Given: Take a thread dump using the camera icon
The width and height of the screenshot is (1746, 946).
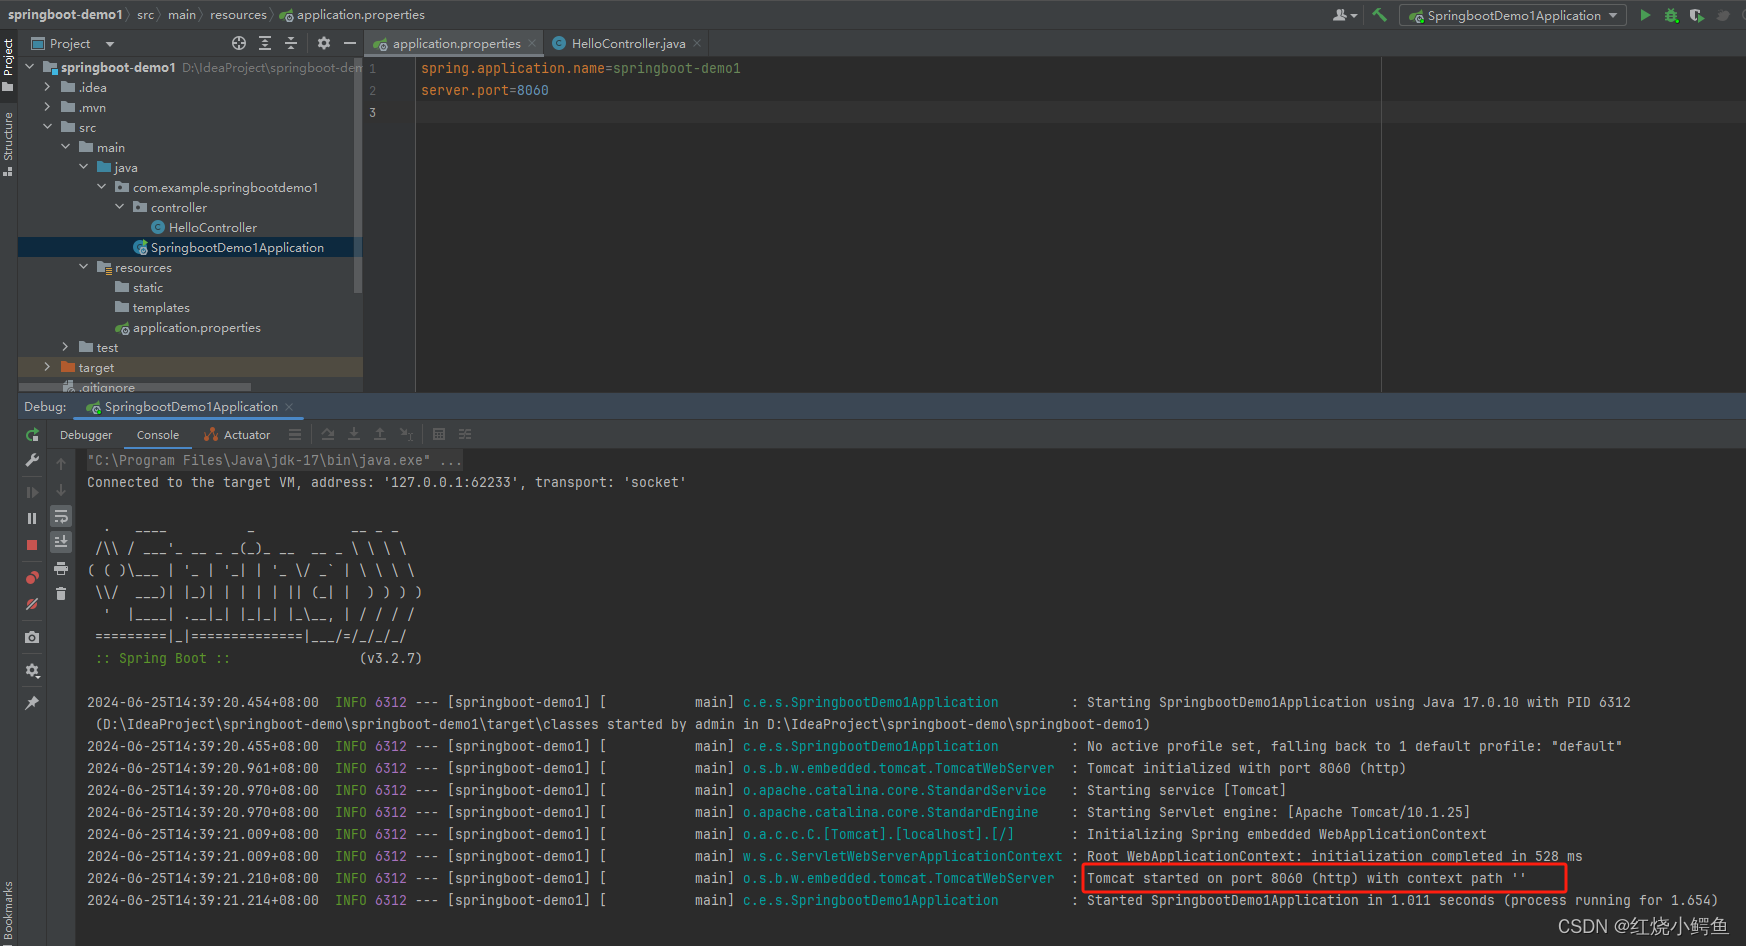Looking at the screenshot, I should click(x=31, y=637).
